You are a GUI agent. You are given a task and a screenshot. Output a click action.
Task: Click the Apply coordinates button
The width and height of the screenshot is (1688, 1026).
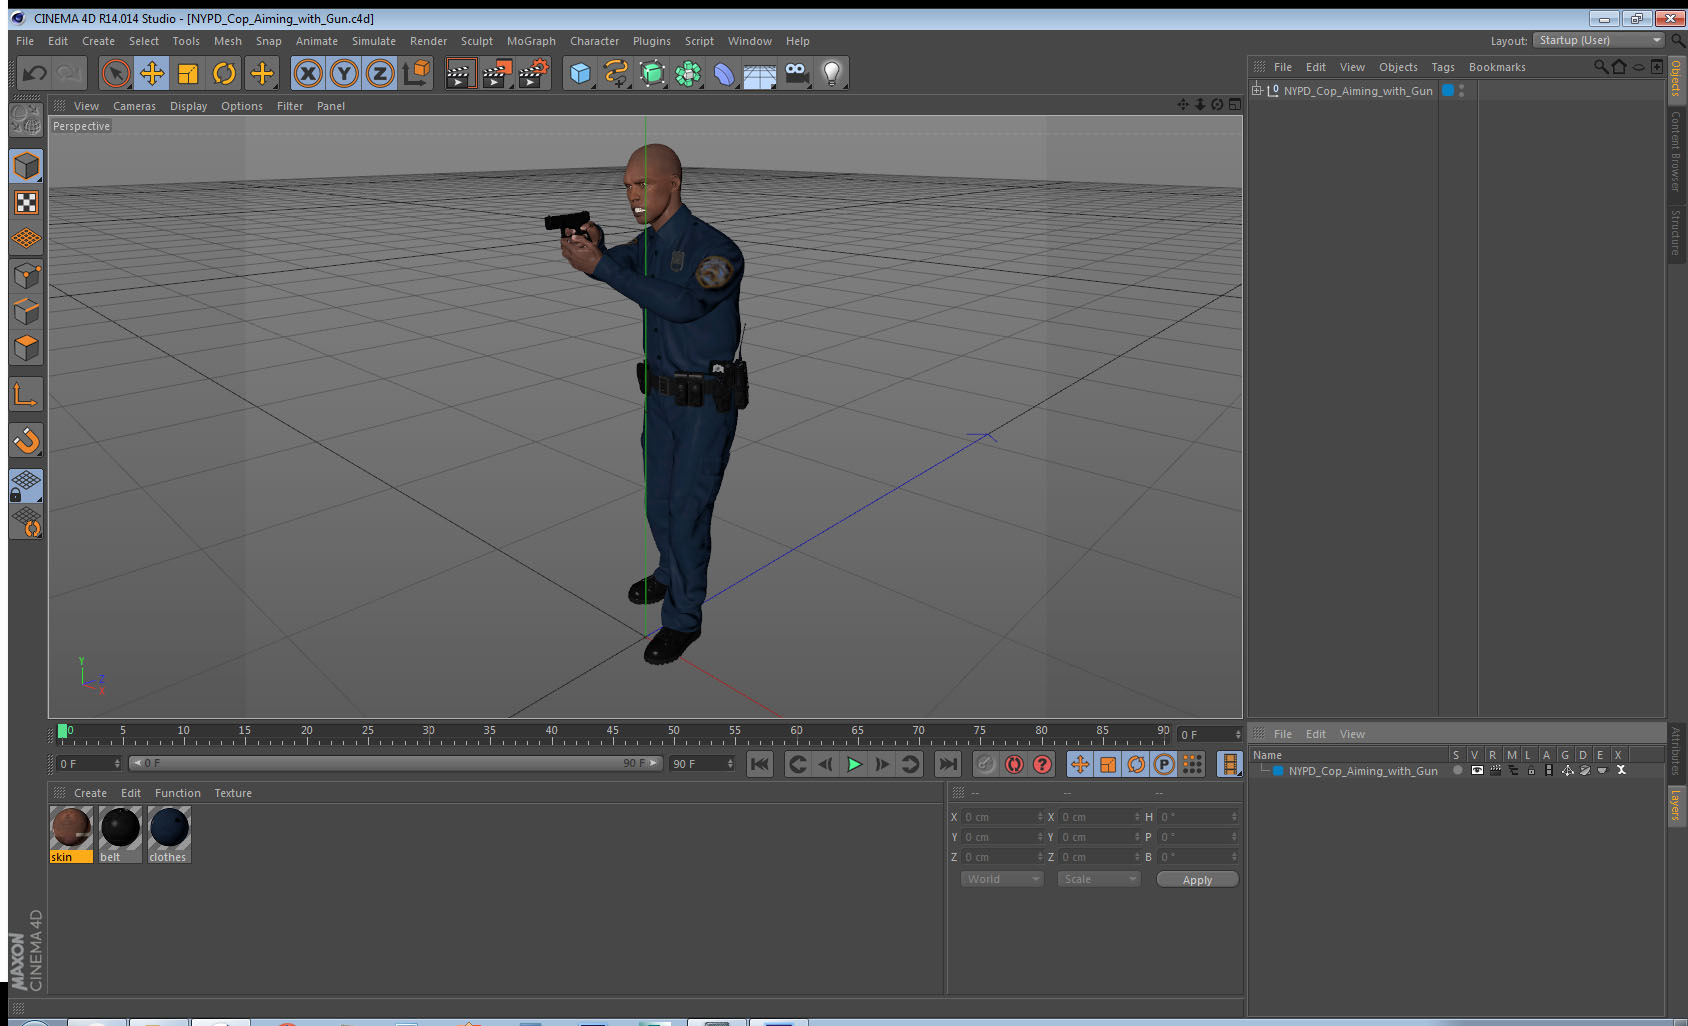(1197, 880)
